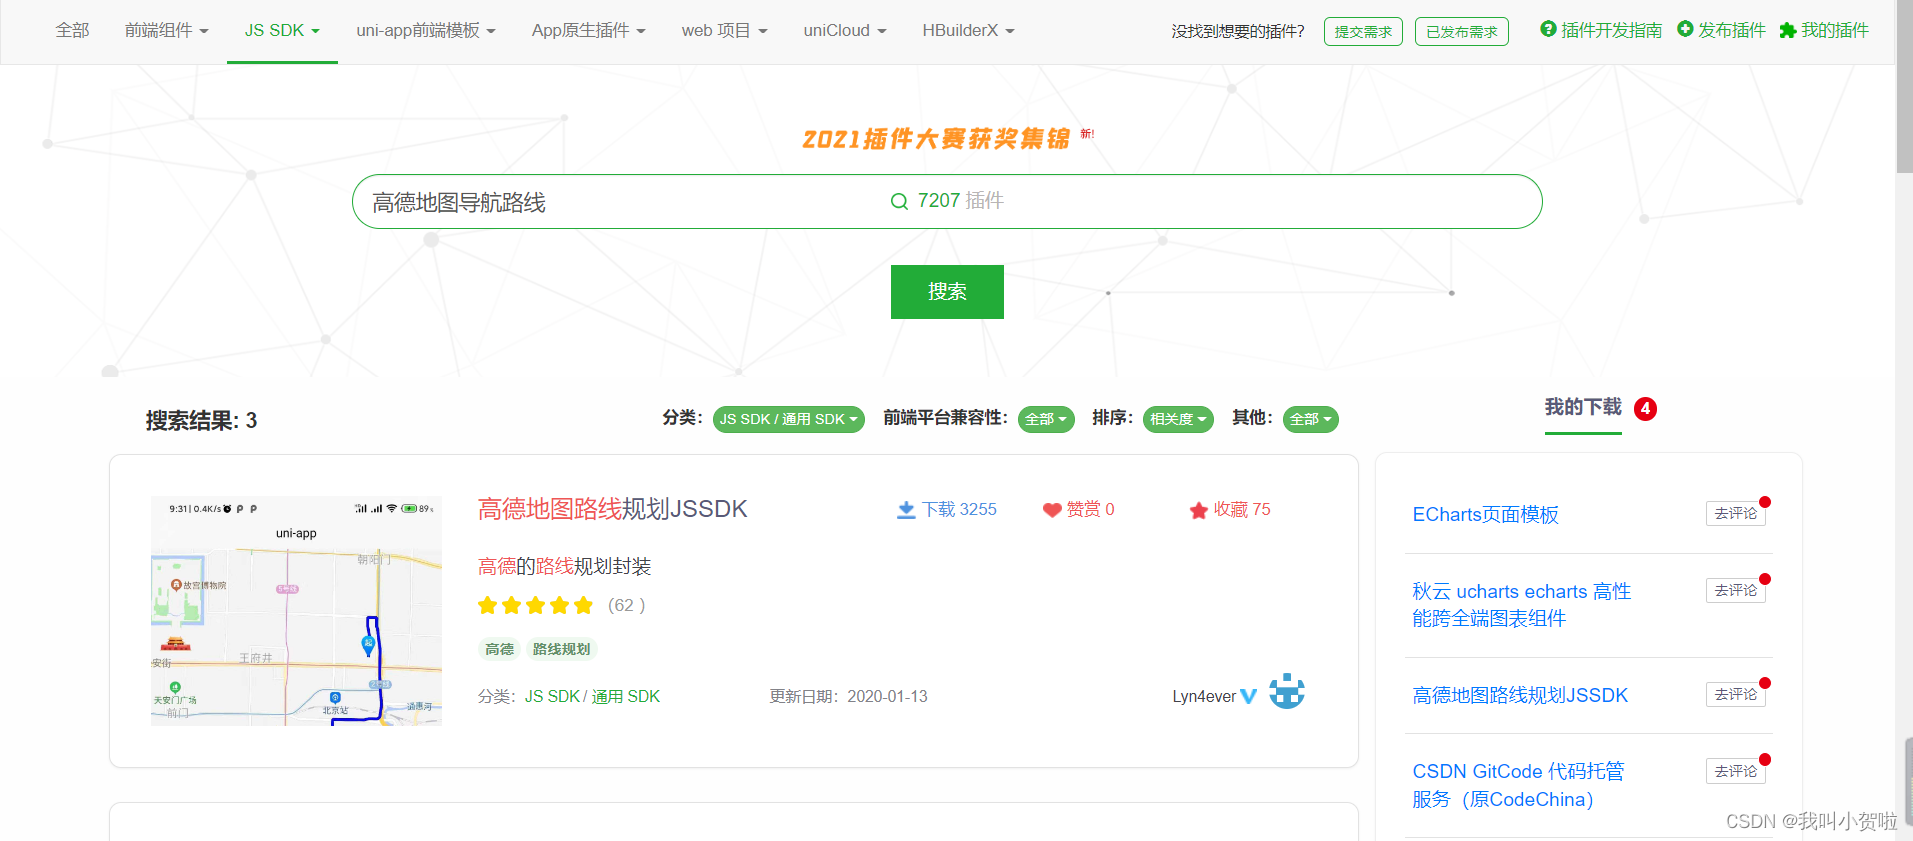Open 前端平台兼容性 全部 filter
Viewport: 1913px width, 841px height.
coord(1046,419)
